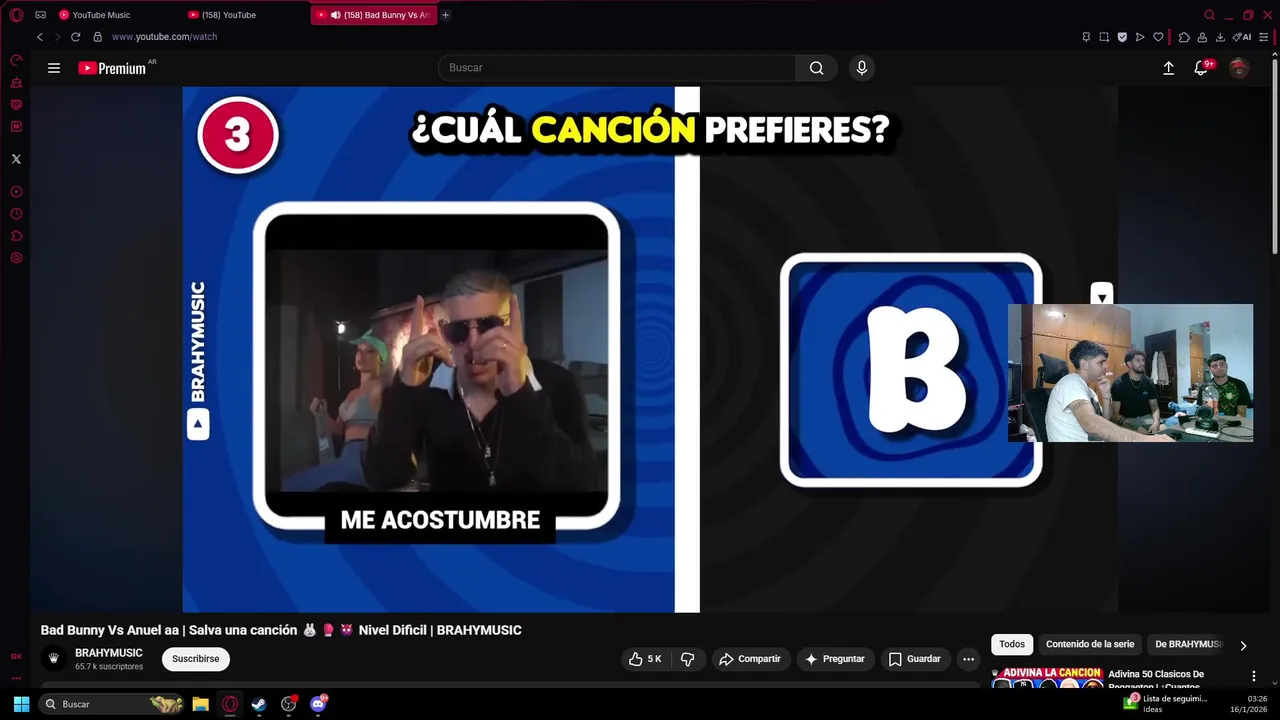
Task: Click the pin icon in address bar
Action: (x=1086, y=37)
